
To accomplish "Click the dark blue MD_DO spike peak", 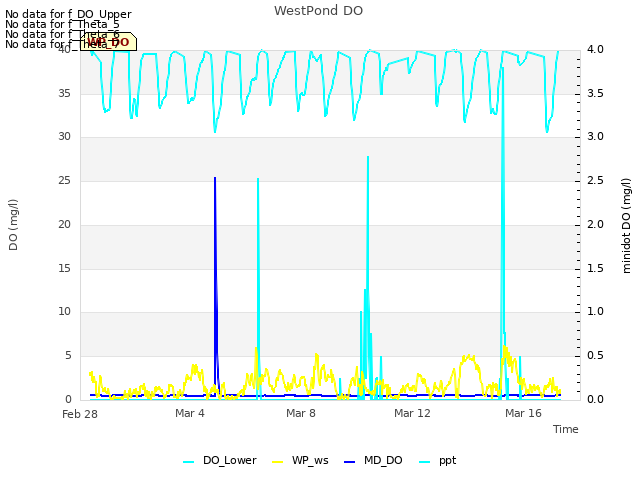I will click(x=215, y=178).
